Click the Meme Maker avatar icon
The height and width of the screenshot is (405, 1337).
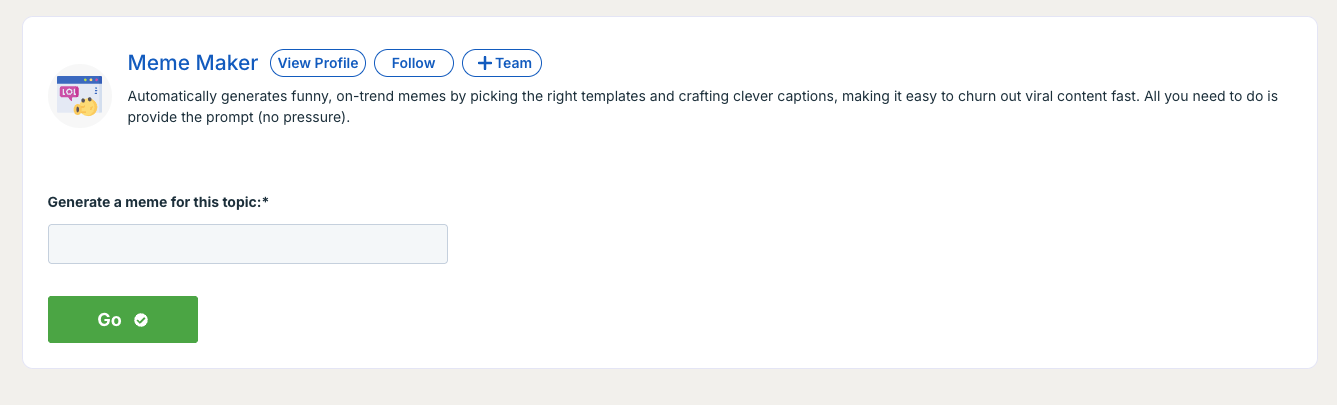79,96
